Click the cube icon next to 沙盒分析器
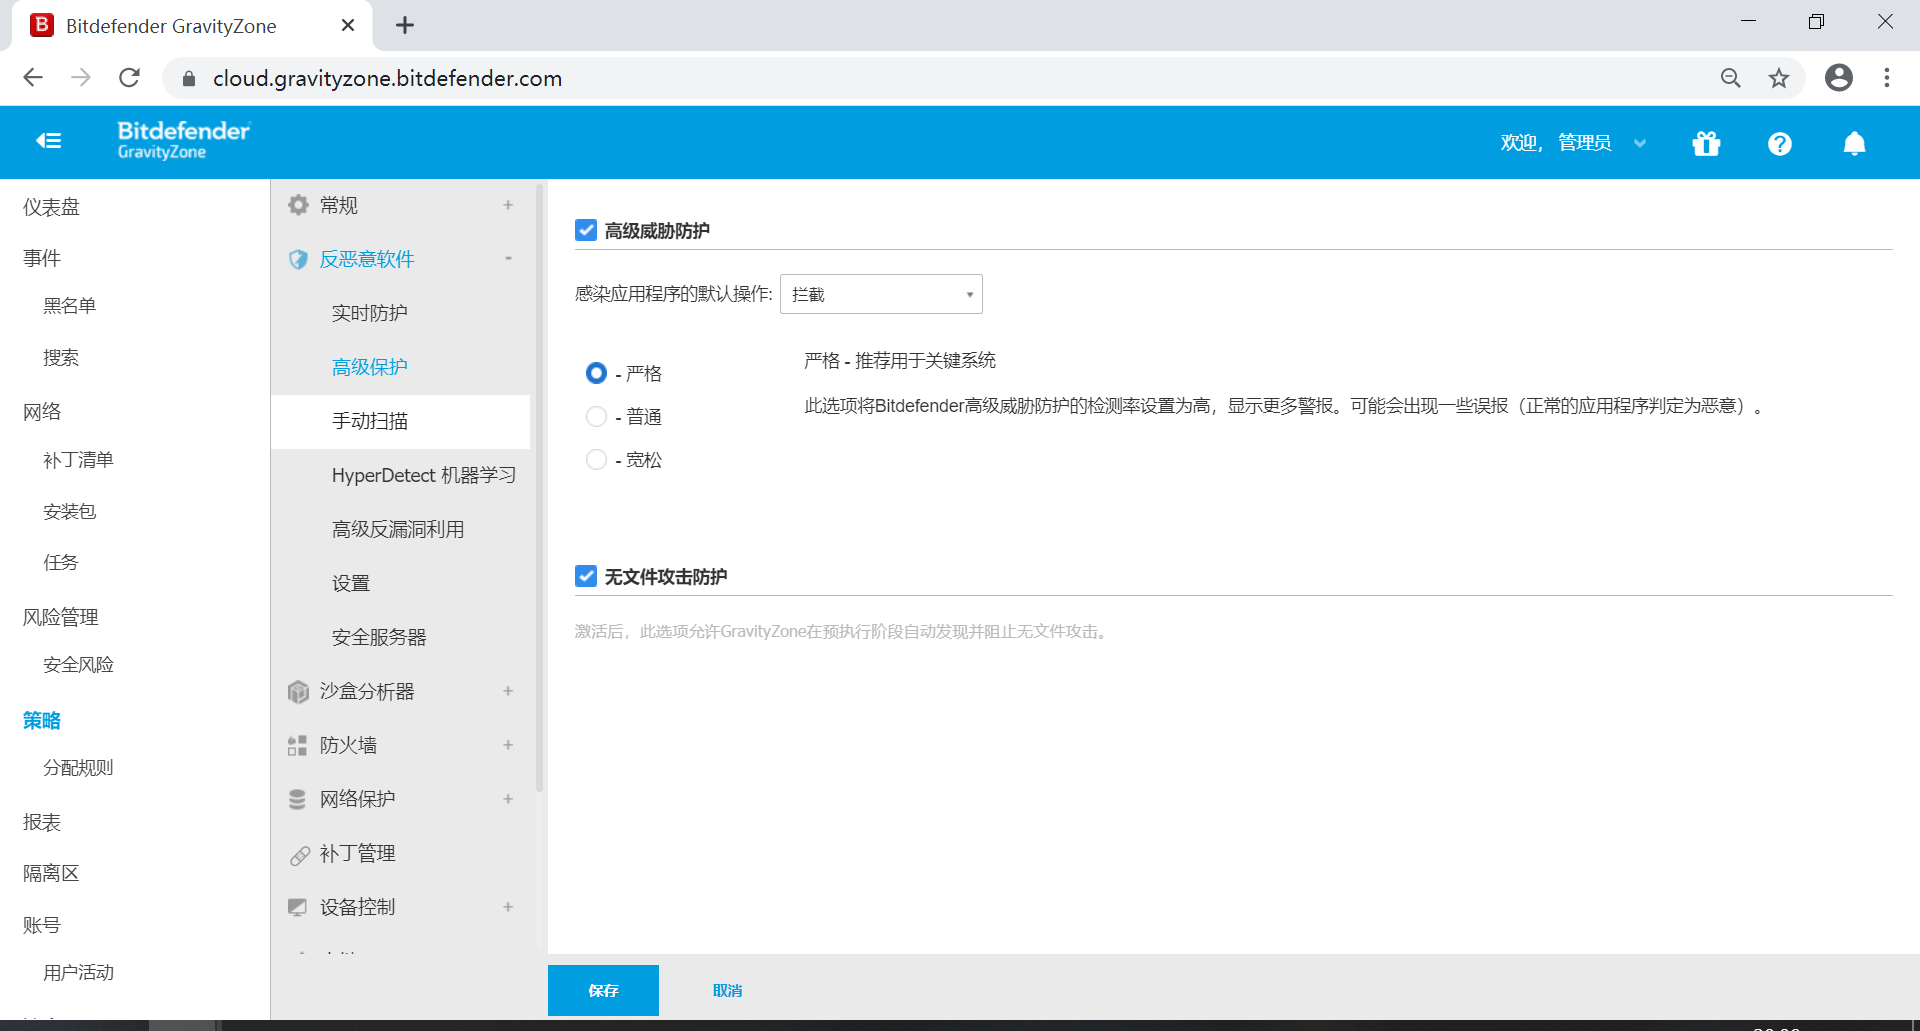 pos(298,691)
